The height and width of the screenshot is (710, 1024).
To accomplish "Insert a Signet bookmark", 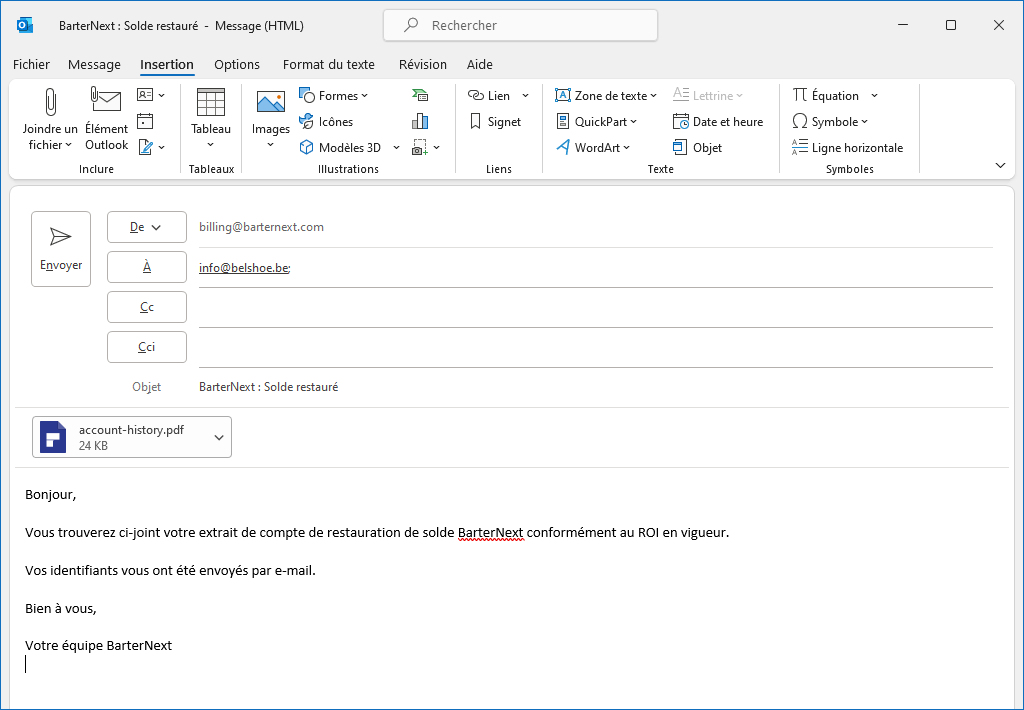I will pyautogui.click(x=495, y=121).
